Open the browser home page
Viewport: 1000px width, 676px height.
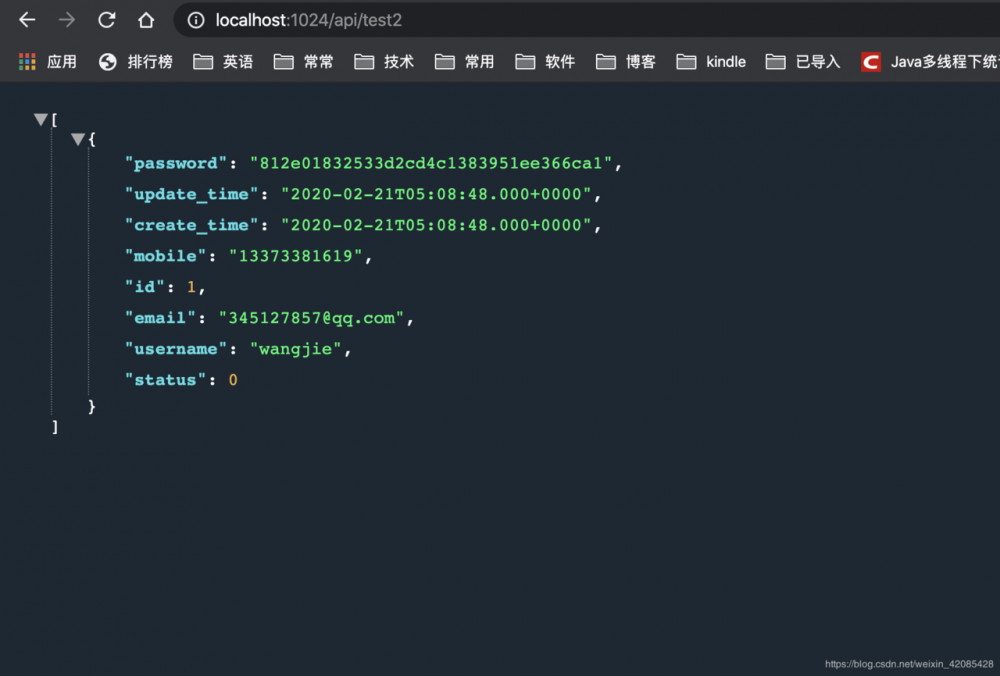click(146, 19)
